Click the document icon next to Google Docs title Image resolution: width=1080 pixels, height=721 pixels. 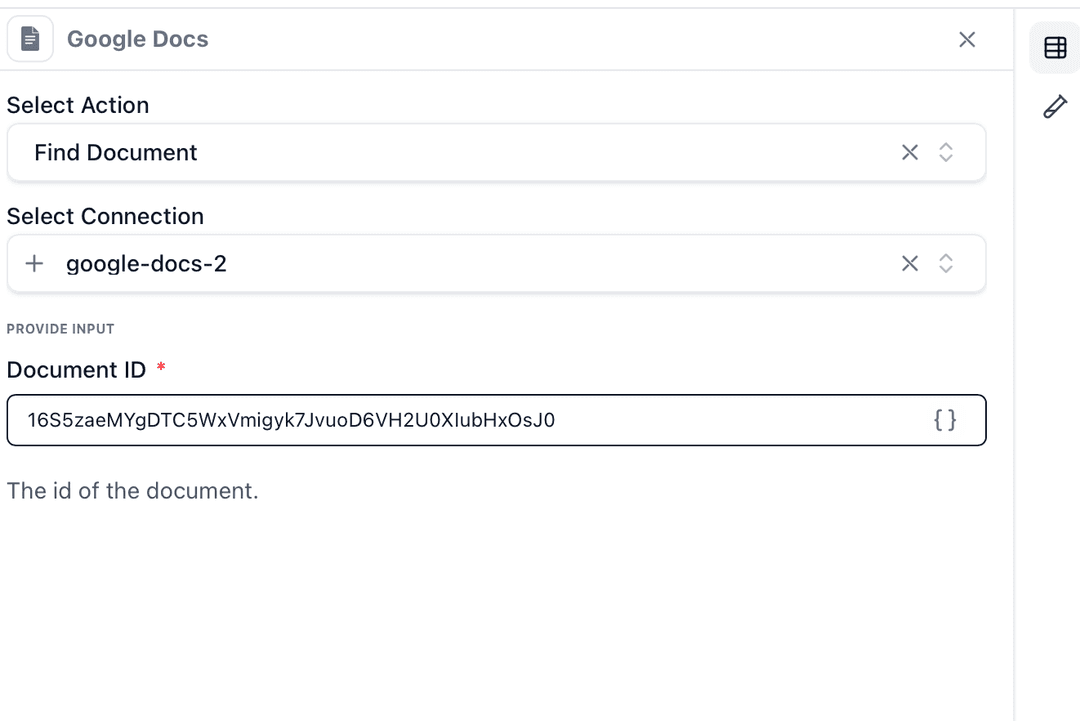(30, 38)
